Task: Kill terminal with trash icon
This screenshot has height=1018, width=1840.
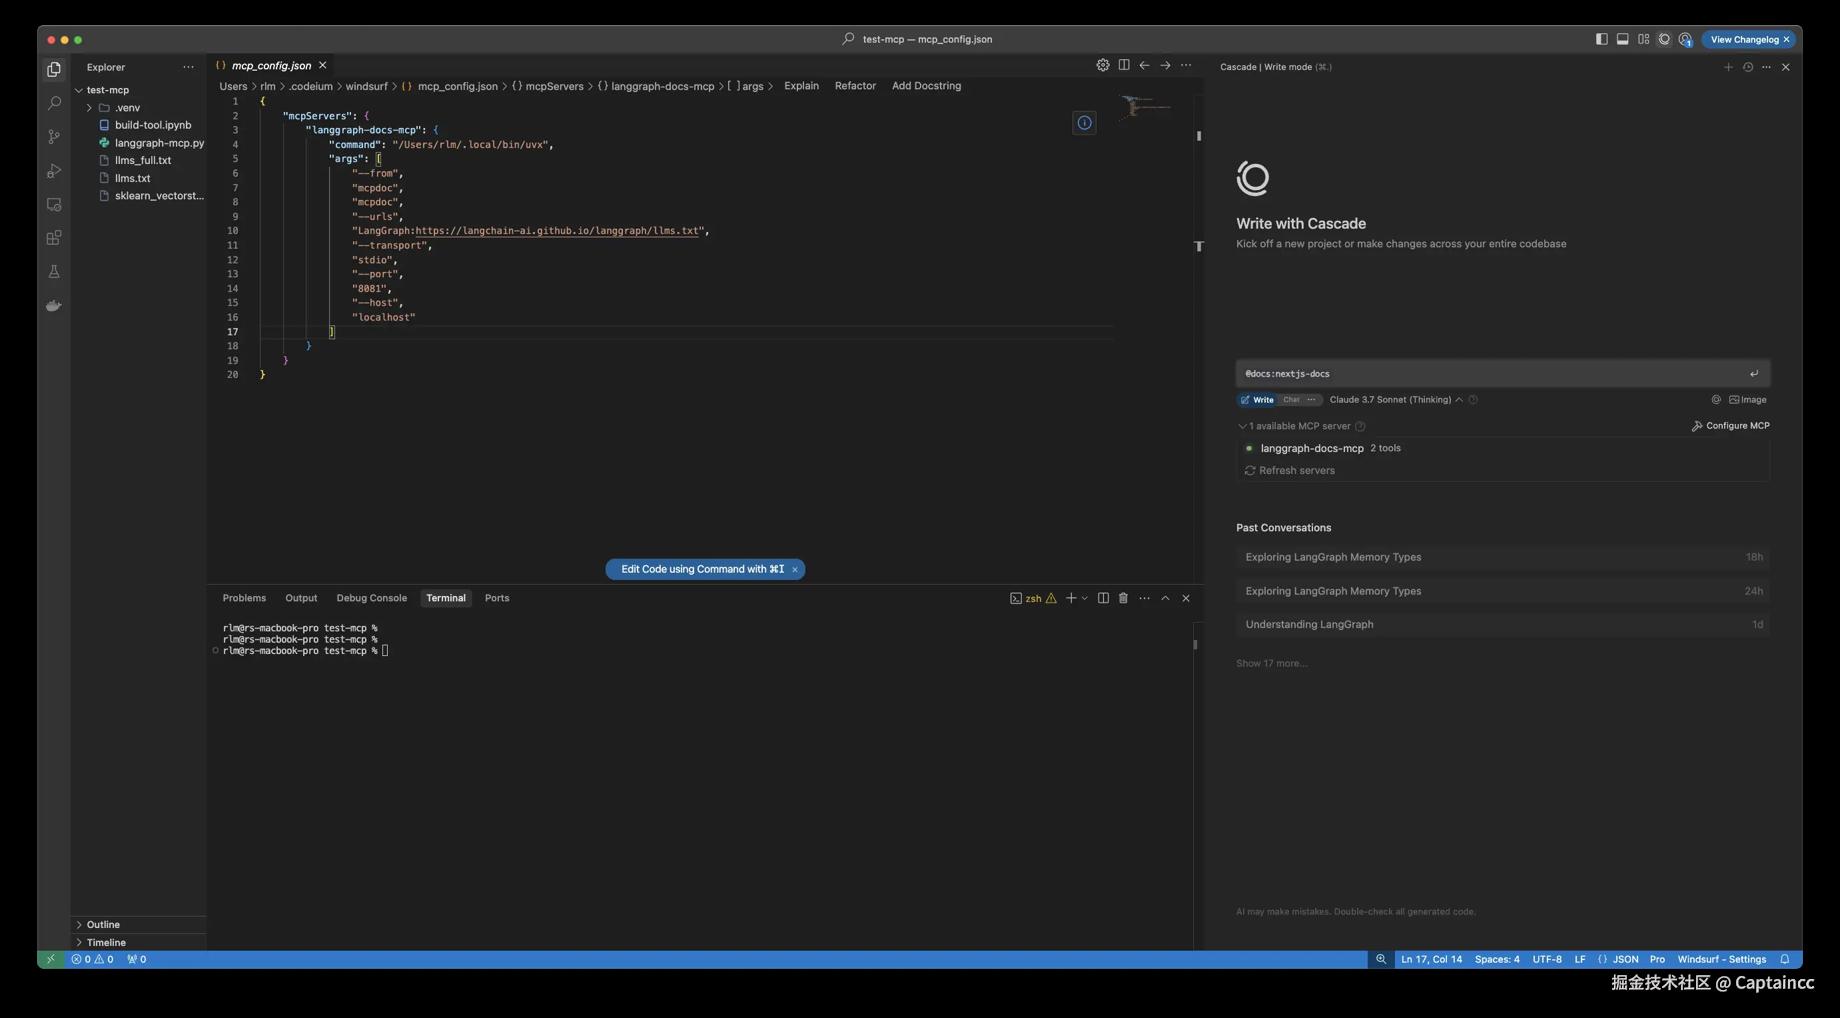Action: (x=1123, y=598)
